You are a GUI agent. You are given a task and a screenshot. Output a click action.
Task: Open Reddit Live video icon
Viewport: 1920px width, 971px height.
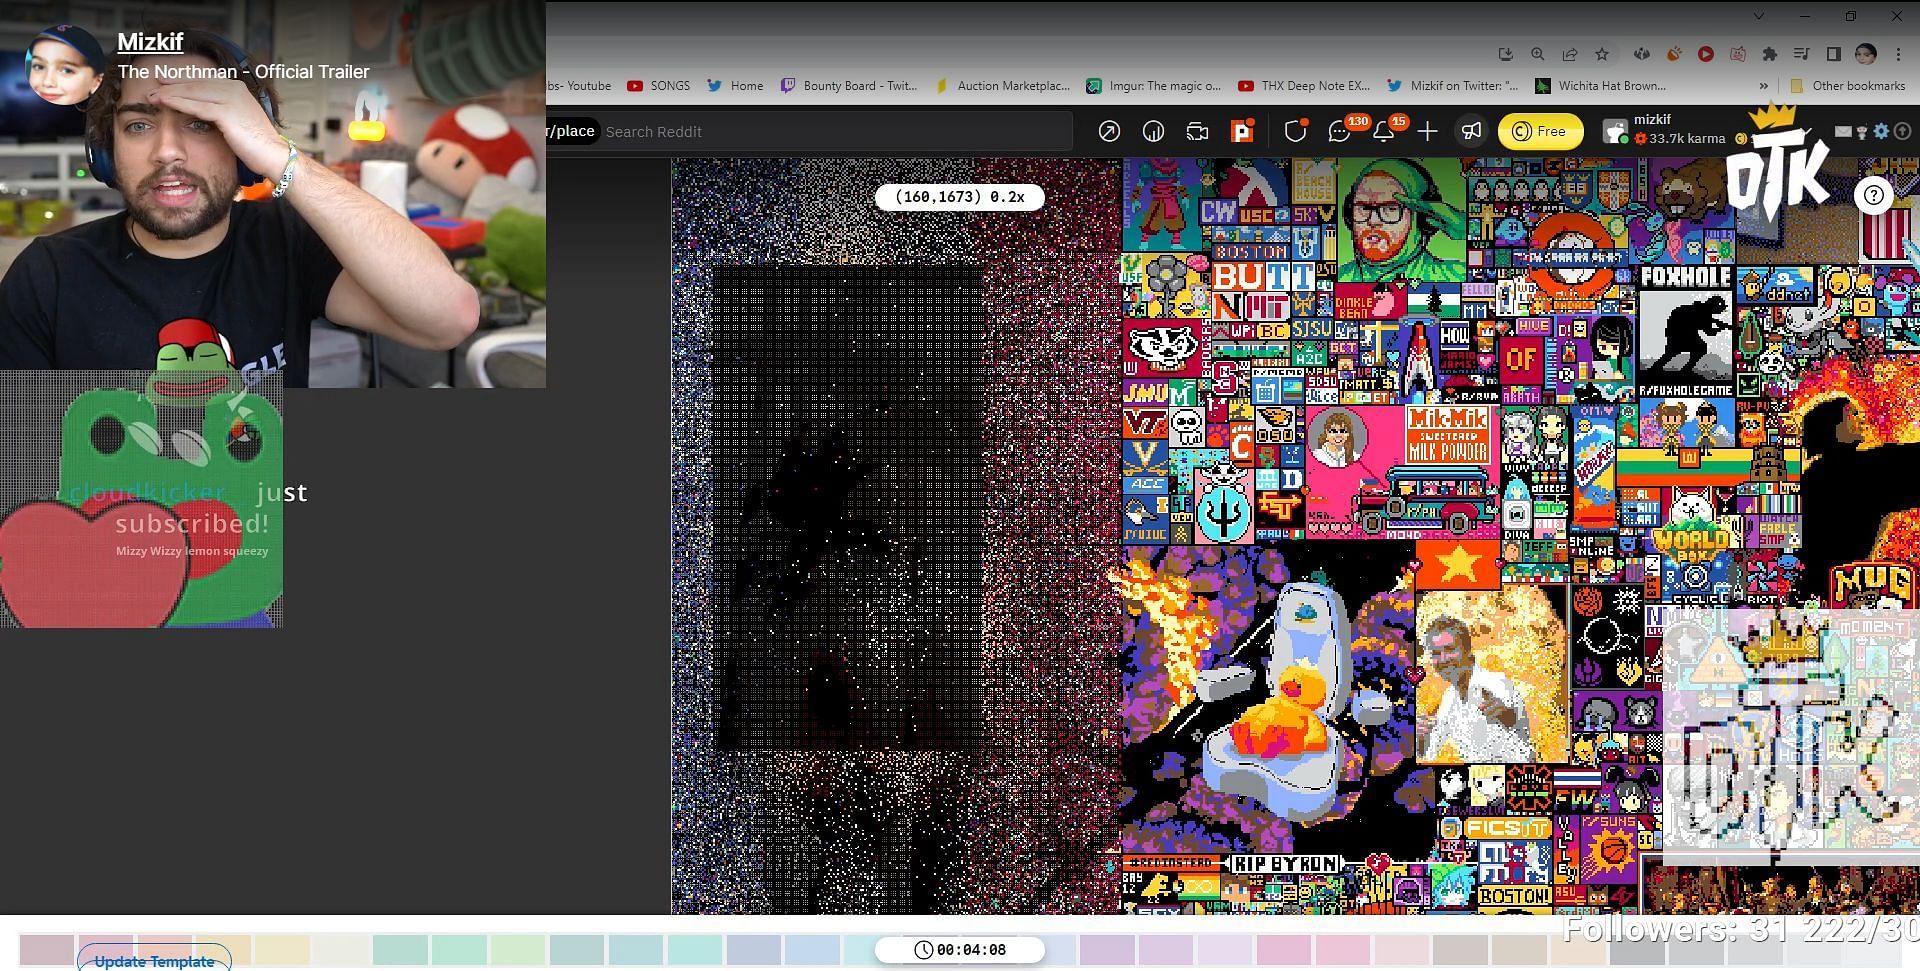tap(1197, 131)
